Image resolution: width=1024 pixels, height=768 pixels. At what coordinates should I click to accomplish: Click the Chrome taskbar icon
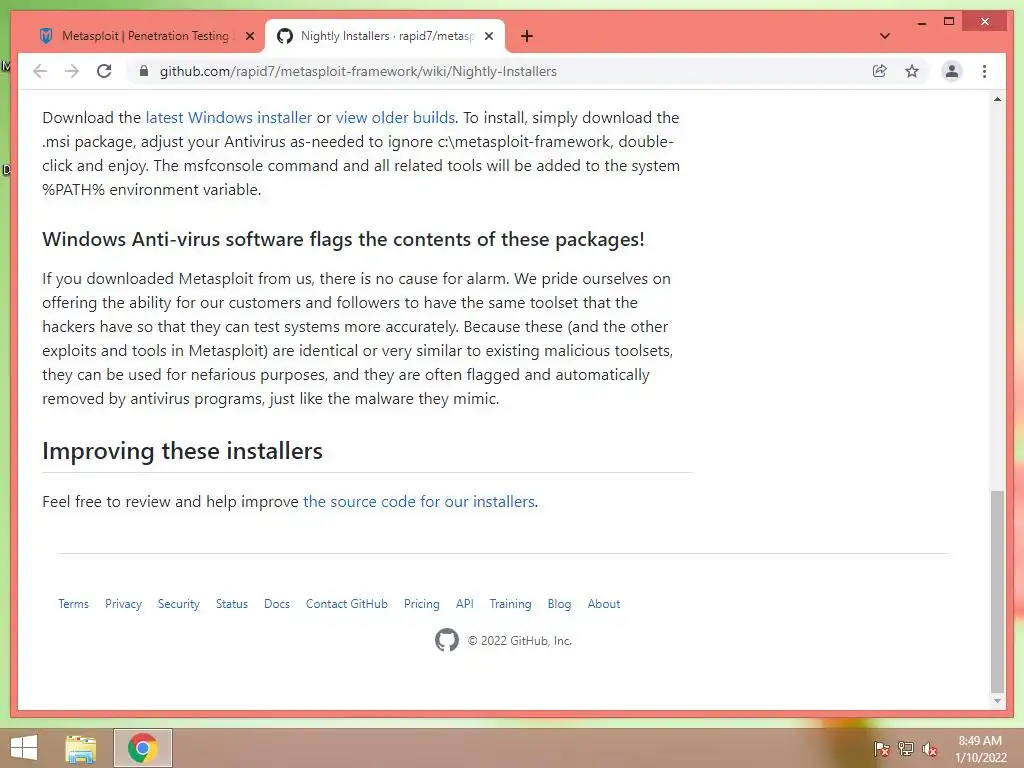click(x=142, y=748)
